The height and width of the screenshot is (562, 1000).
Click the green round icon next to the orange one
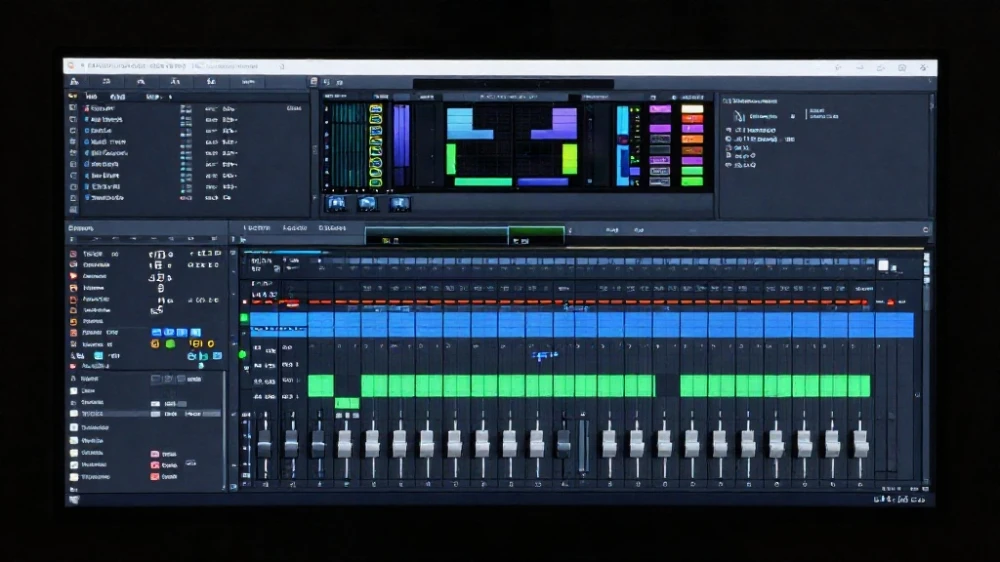click(x=170, y=344)
